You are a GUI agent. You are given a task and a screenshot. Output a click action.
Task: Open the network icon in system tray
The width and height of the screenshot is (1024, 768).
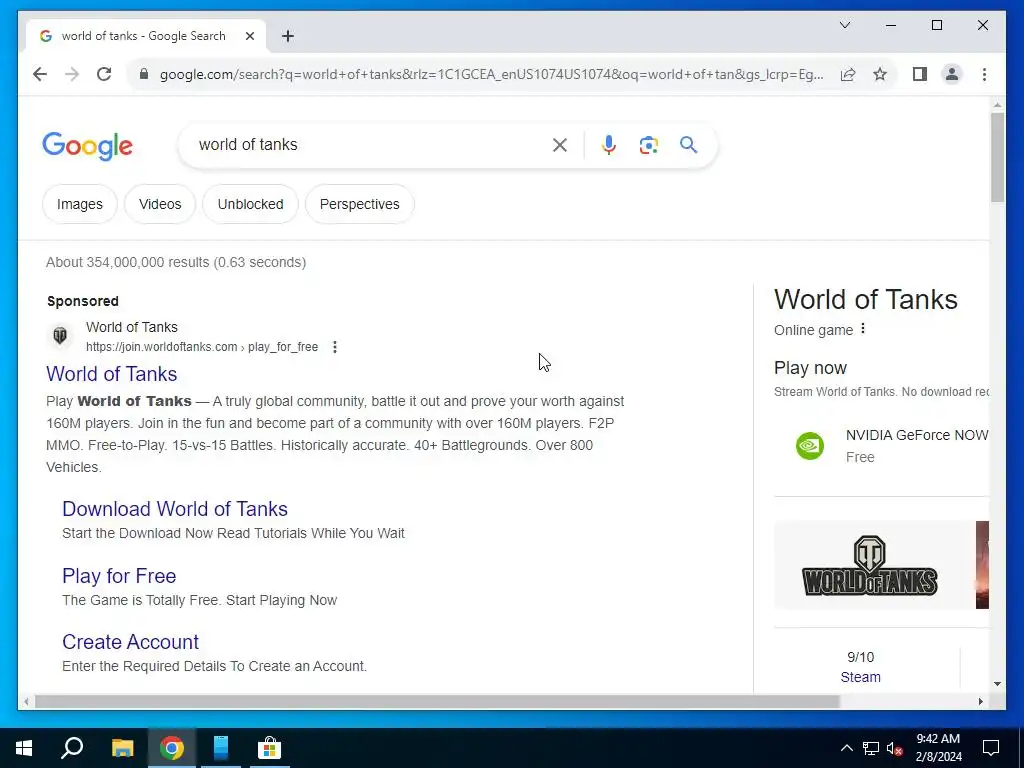pyautogui.click(x=871, y=748)
